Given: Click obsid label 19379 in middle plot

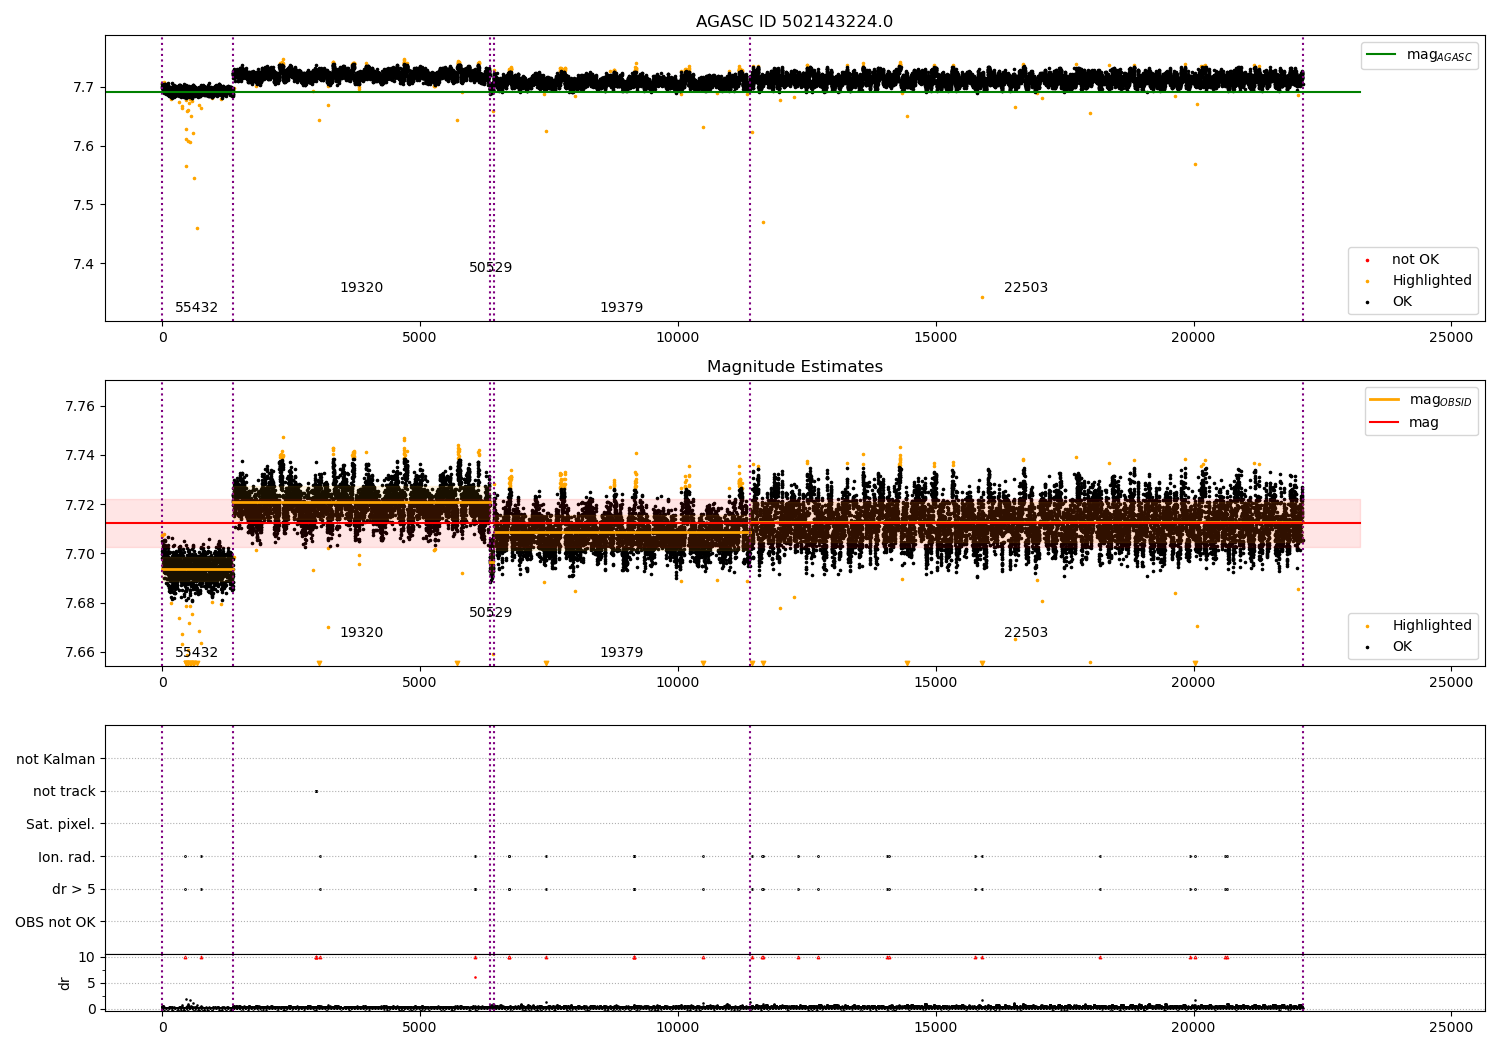Looking at the screenshot, I should [x=621, y=653].
